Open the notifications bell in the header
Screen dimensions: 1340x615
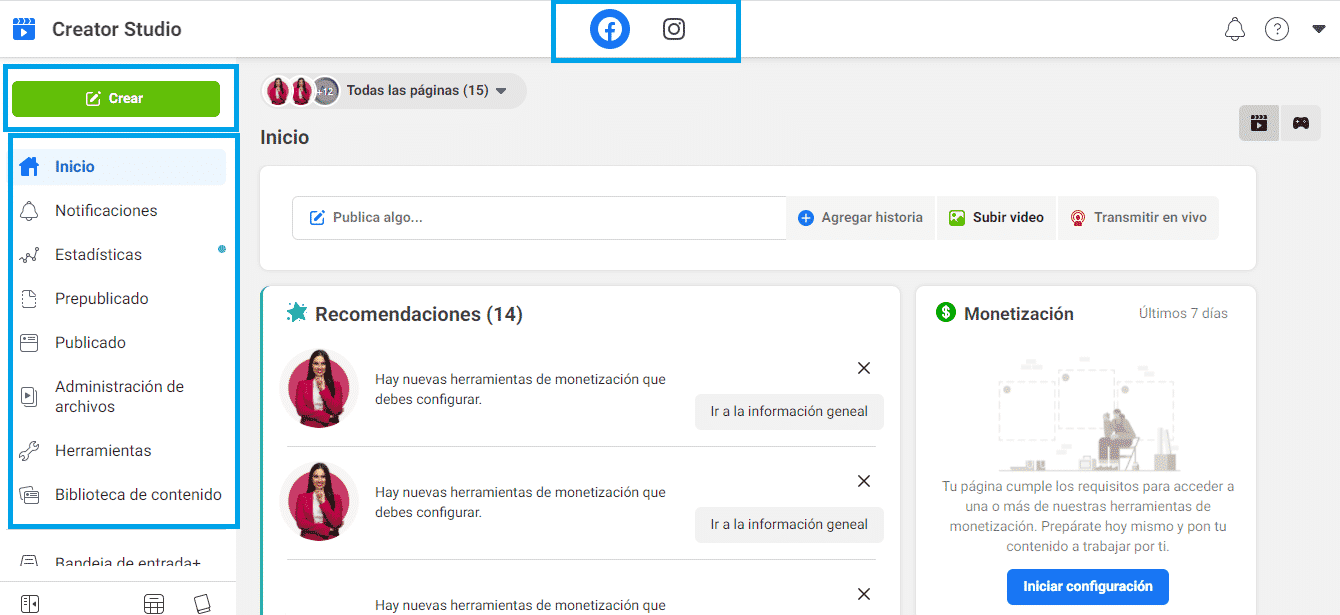coord(1235,29)
